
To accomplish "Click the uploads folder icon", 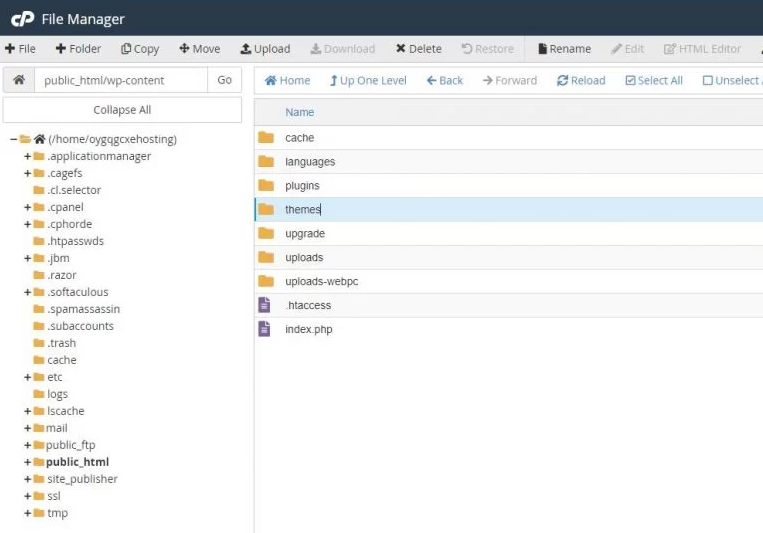I will pyautogui.click(x=266, y=257).
